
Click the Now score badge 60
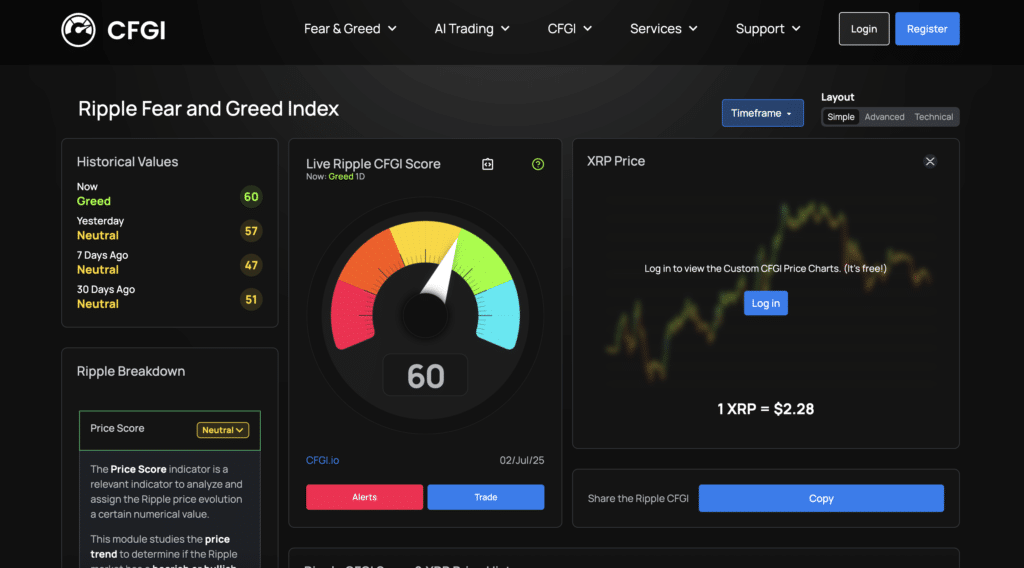point(251,197)
